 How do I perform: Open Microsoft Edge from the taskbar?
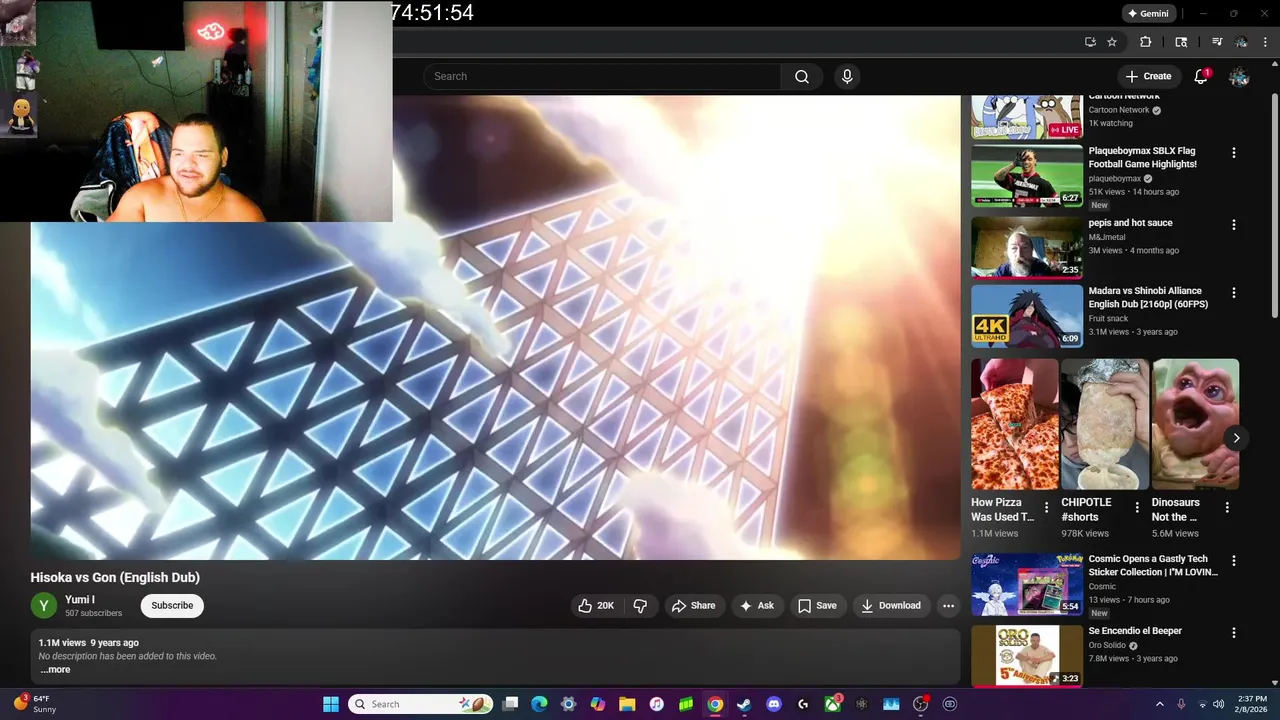click(x=539, y=704)
